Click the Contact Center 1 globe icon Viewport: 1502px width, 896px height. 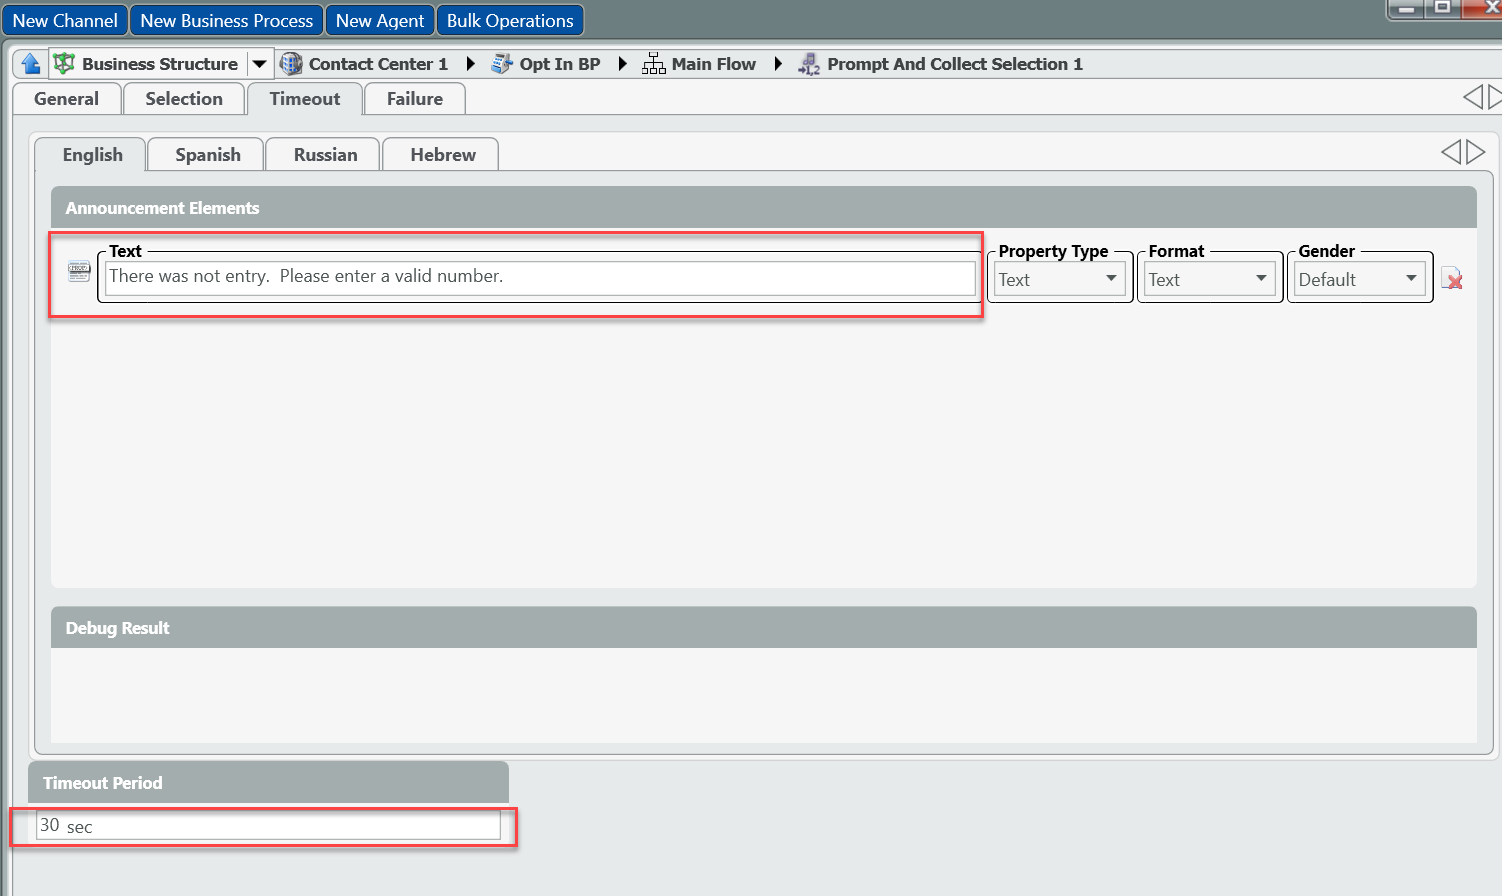tap(291, 64)
